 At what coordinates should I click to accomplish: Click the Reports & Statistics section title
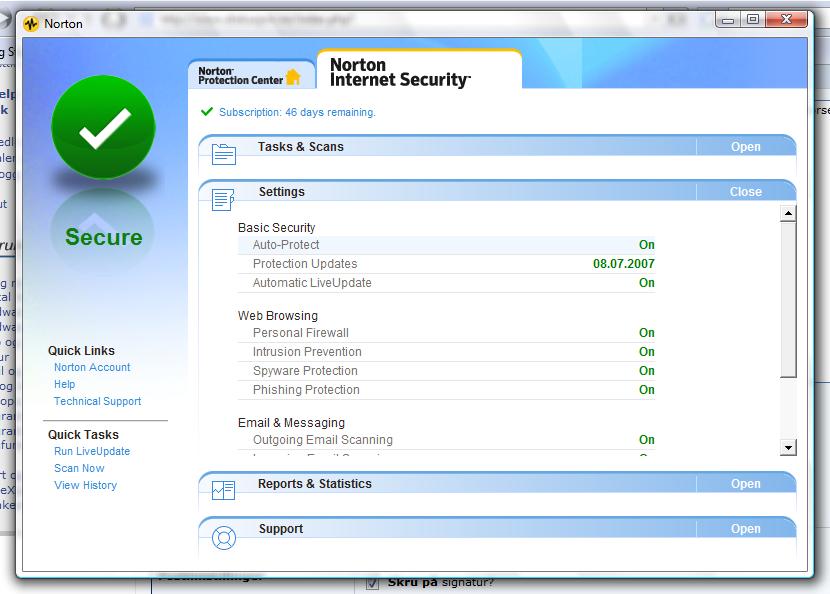pos(315,483)
